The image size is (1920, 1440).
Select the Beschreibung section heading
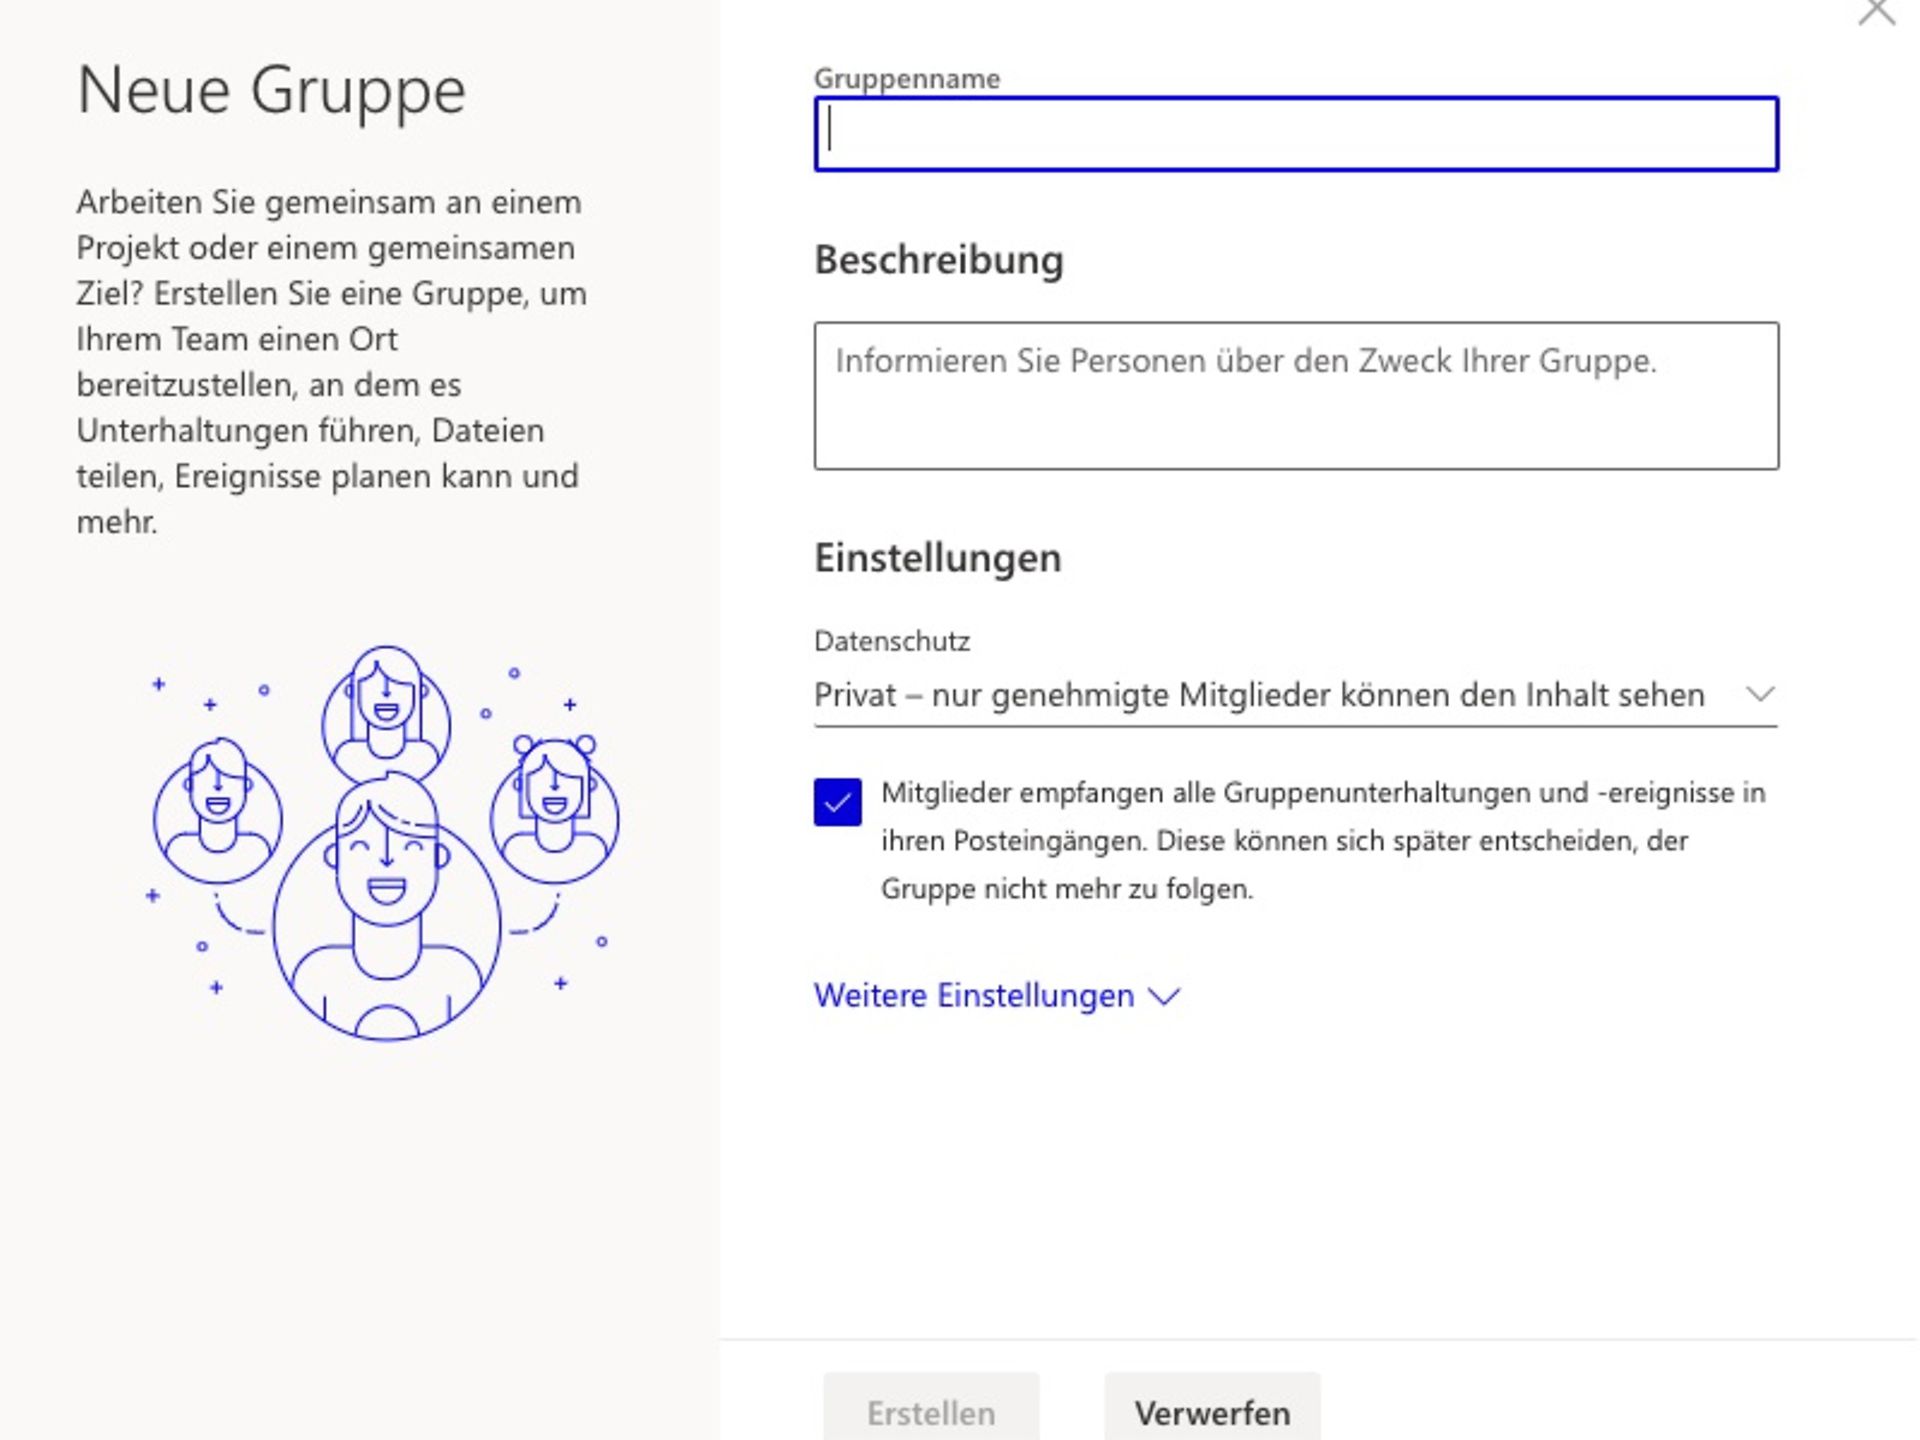(938, 260)
